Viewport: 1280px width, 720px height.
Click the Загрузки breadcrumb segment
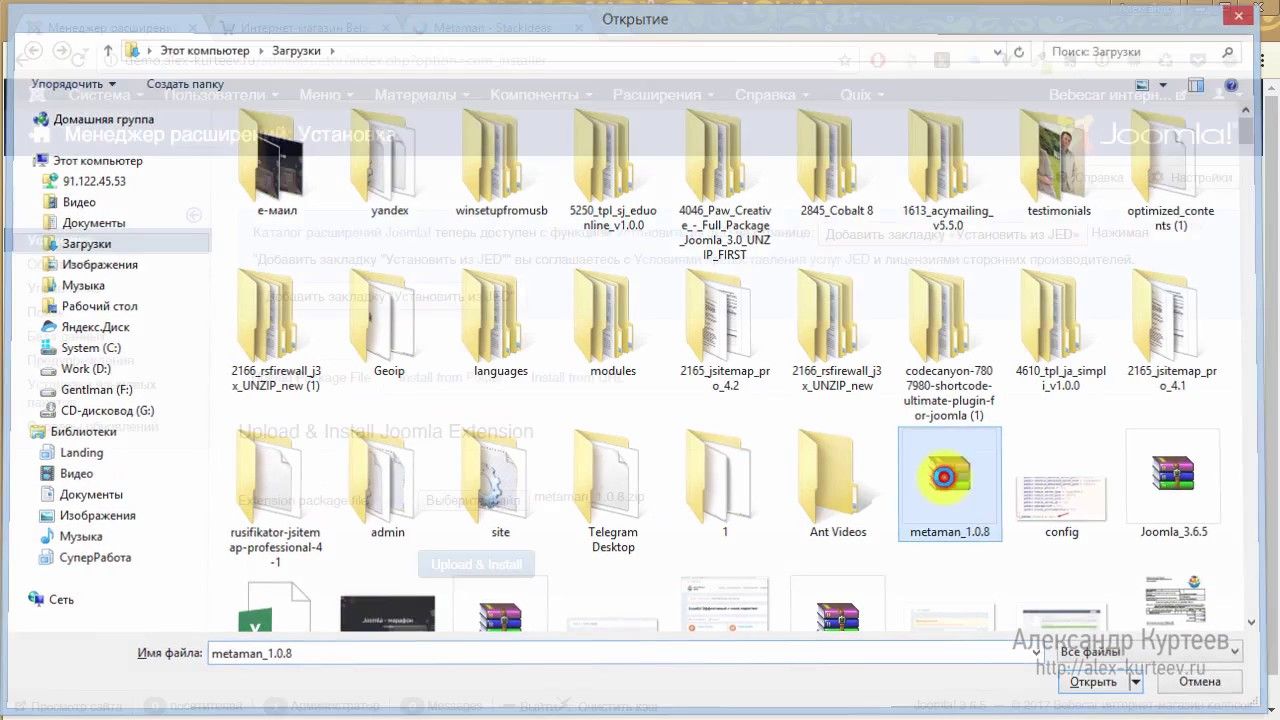click(298, 51)
